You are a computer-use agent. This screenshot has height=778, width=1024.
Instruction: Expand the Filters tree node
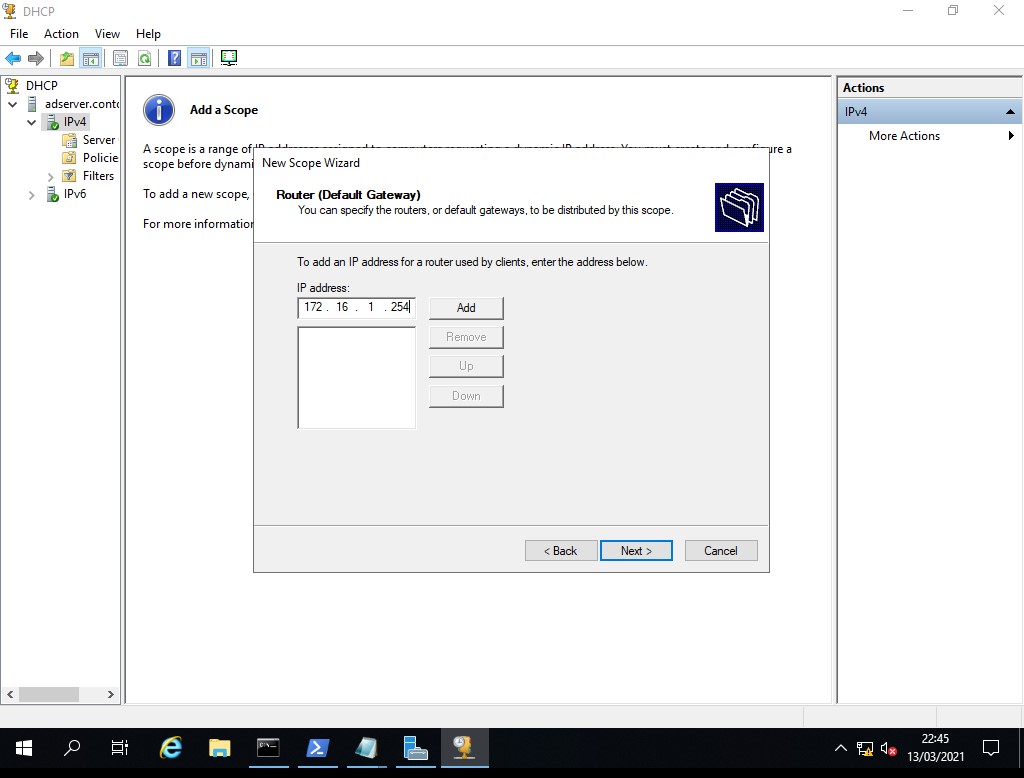[x=51, y=177]
